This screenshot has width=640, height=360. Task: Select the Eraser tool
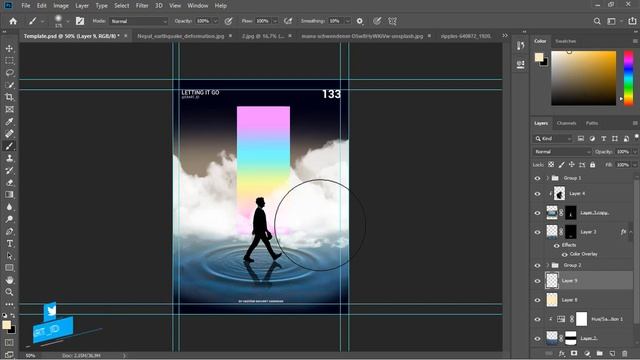(x=9, y=182)
